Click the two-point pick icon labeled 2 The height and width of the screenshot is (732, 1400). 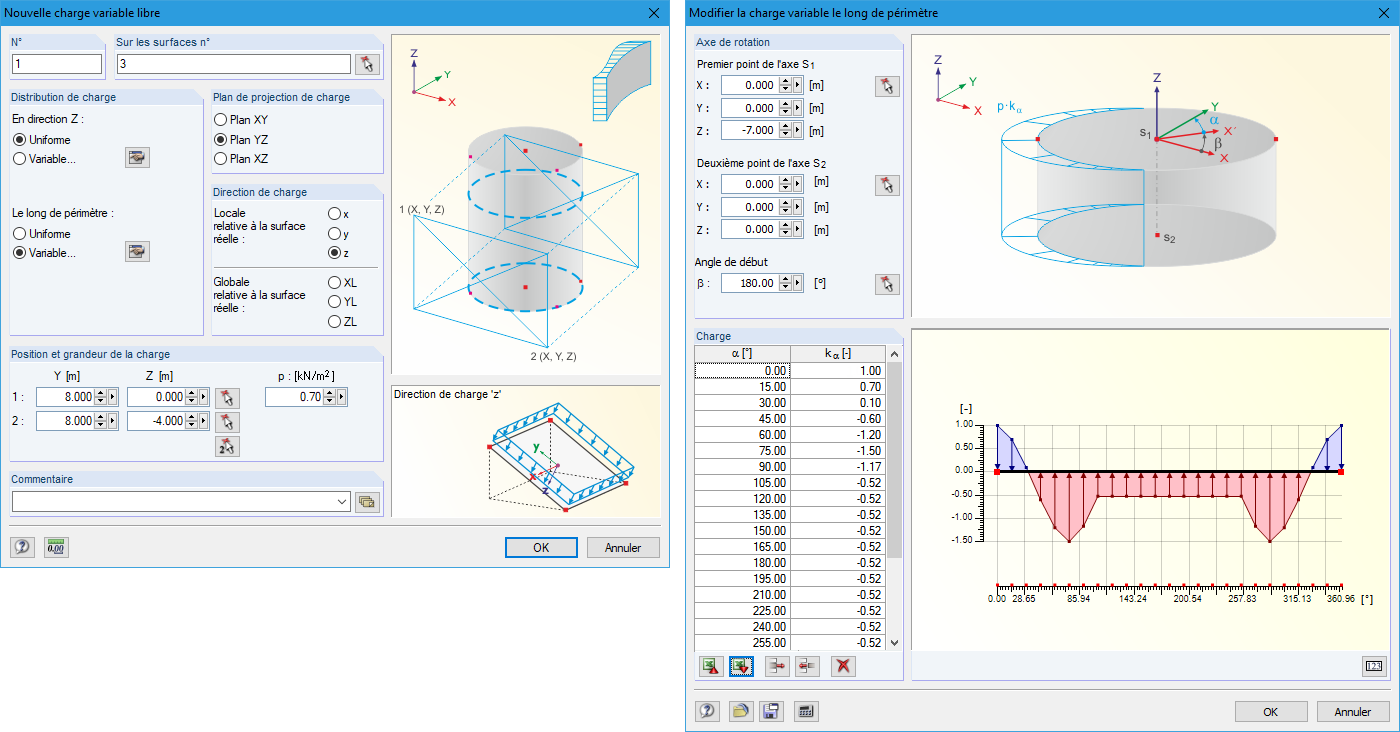[228, 446]
